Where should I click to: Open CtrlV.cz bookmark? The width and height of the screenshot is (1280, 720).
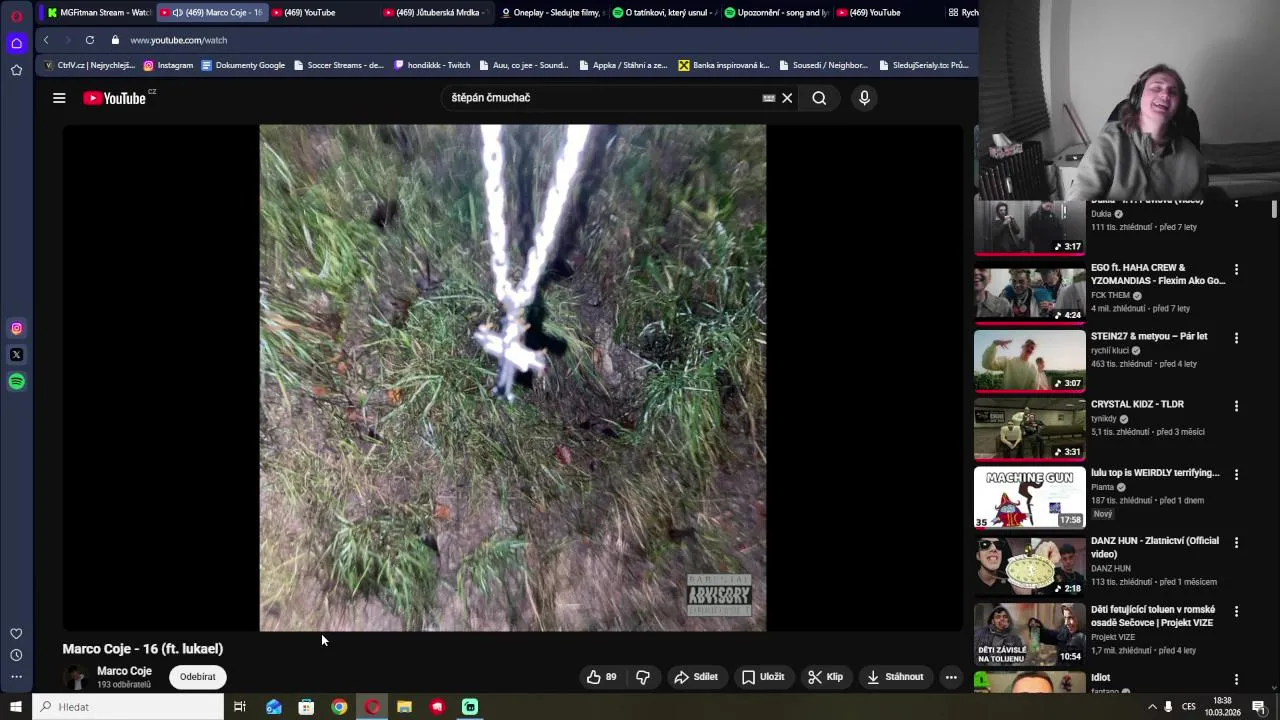click(90, 65)
